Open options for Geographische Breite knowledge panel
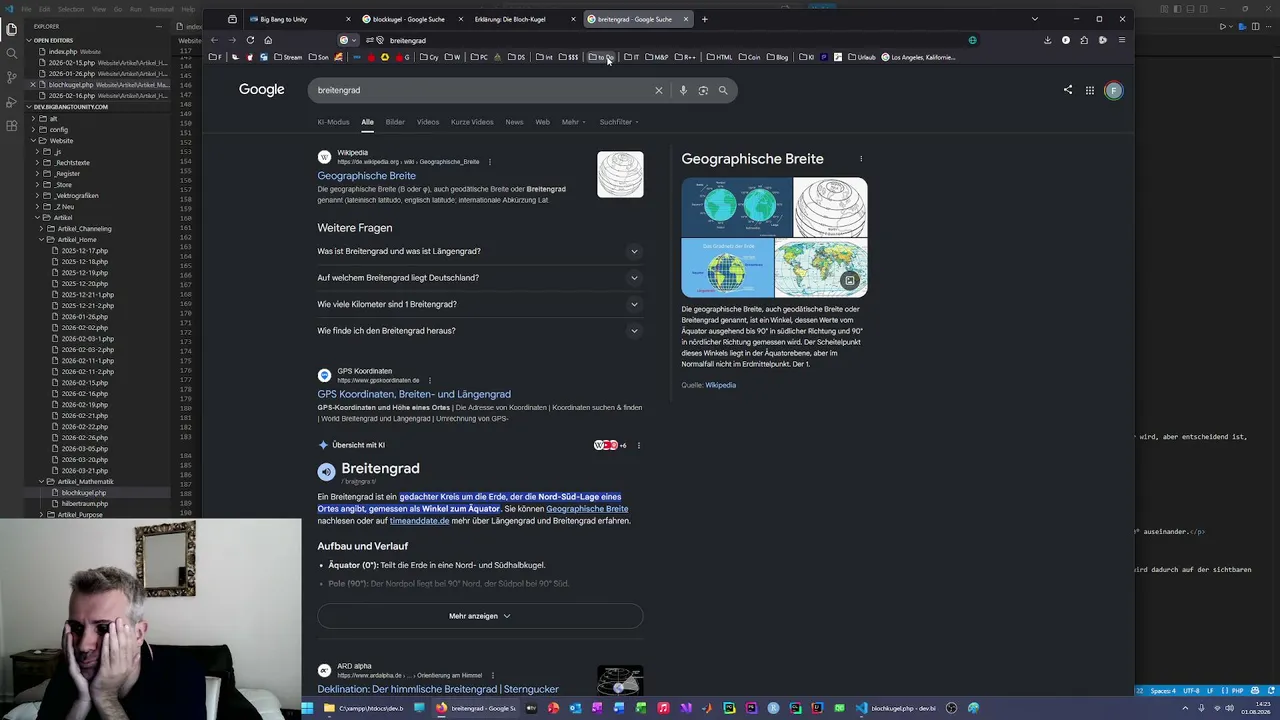1280x720 pixels. [860, 159]
